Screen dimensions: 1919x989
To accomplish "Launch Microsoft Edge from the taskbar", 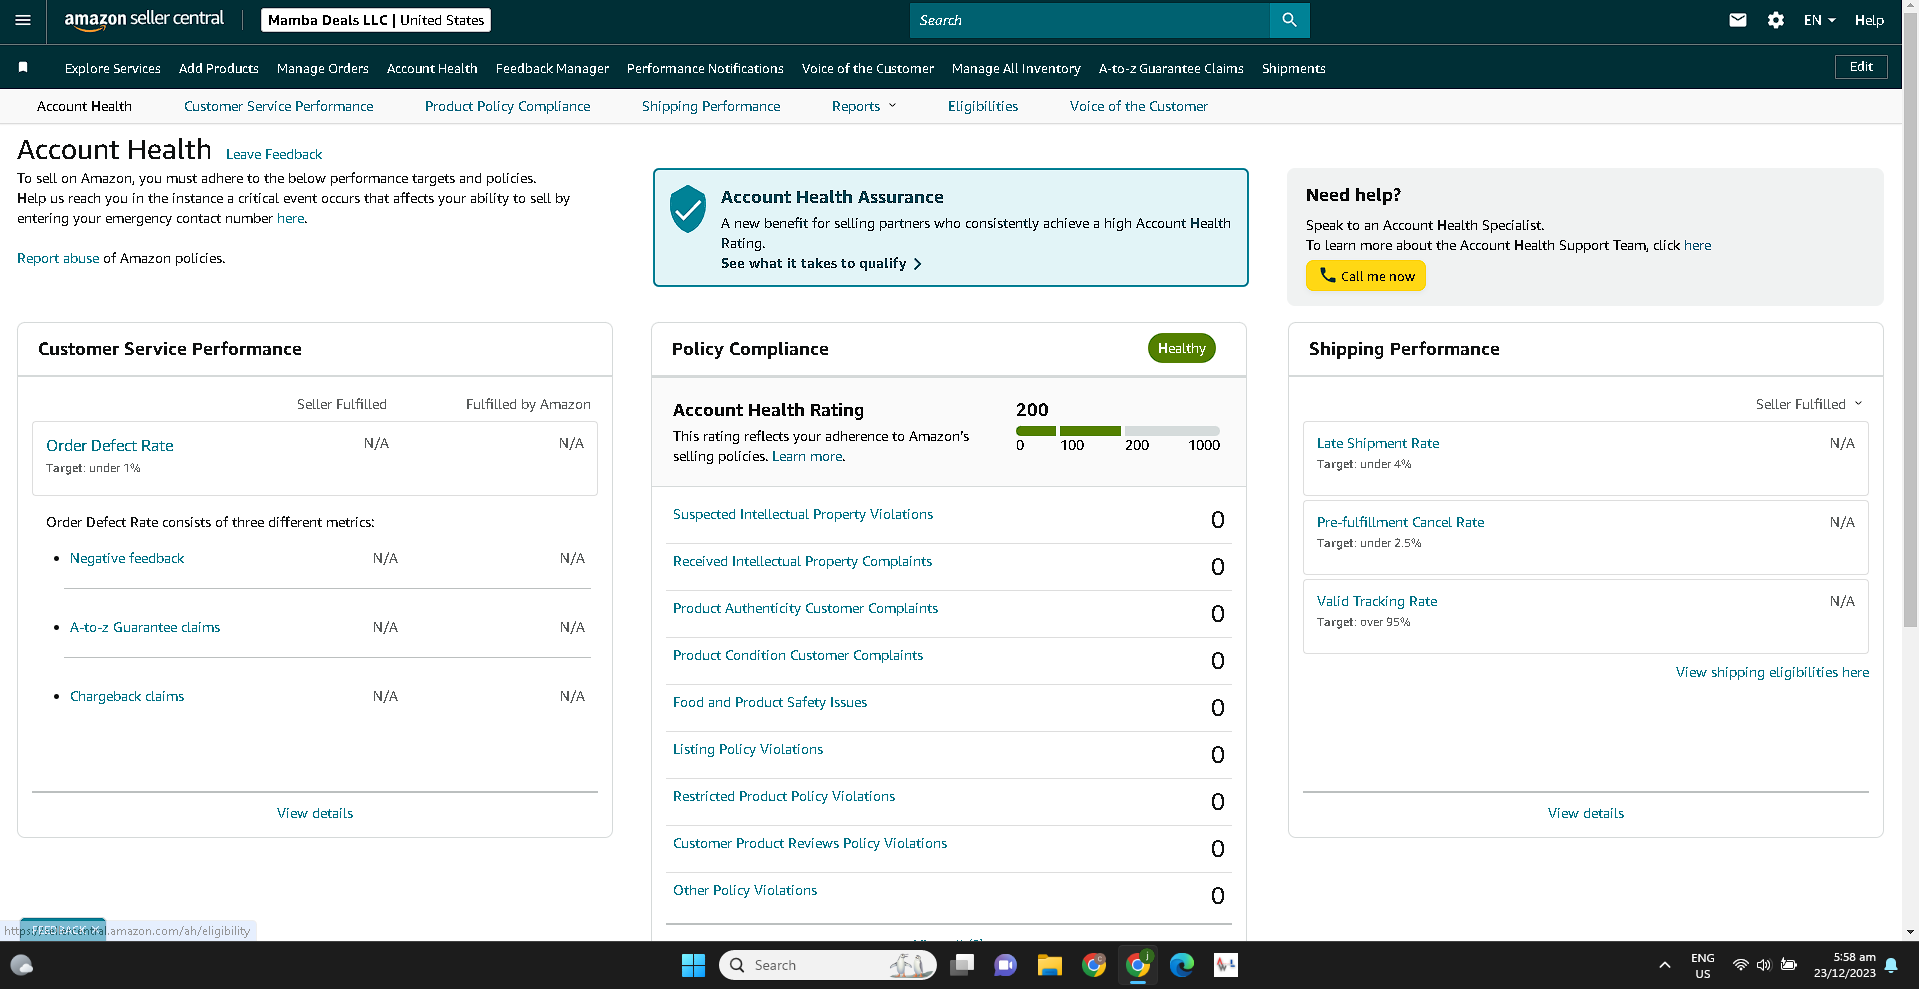I will pos(1182,965).
